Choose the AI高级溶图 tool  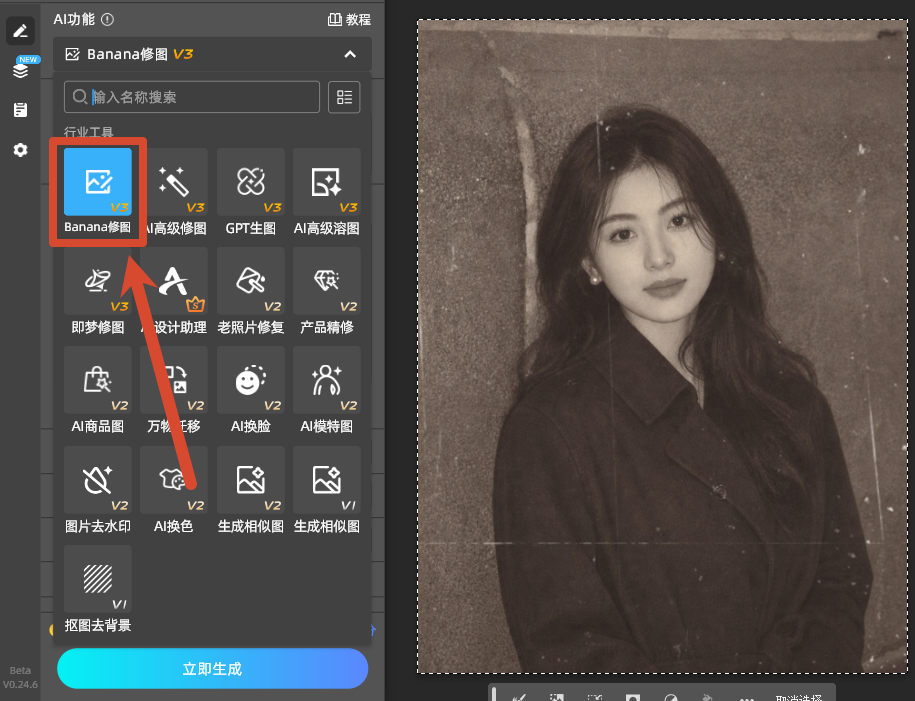pos(327,182)
